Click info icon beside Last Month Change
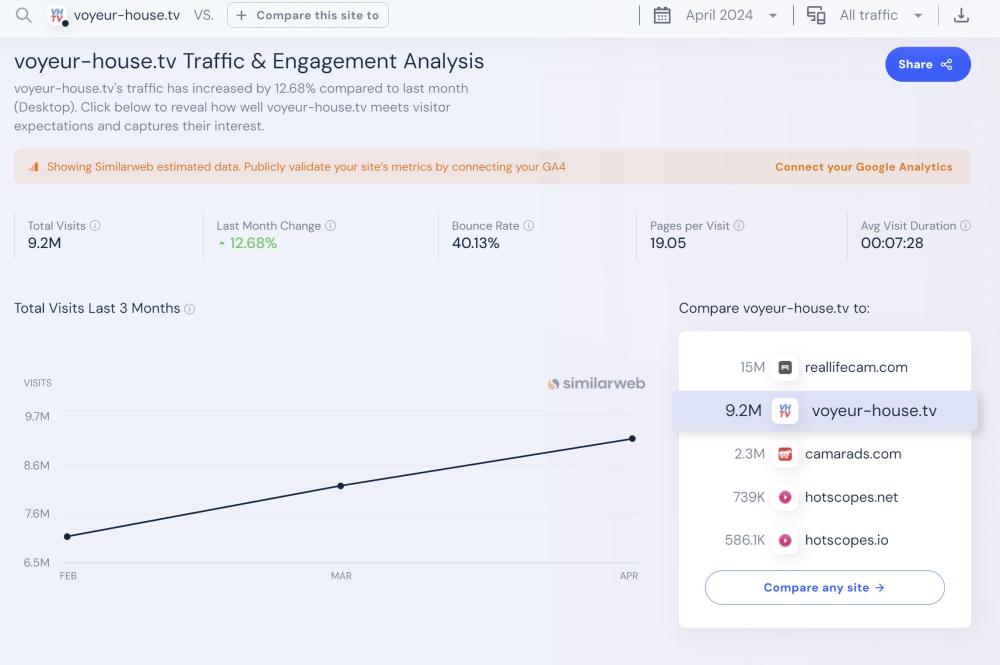This screenshot has height=665, width=1000. click(x=331, y=226)
